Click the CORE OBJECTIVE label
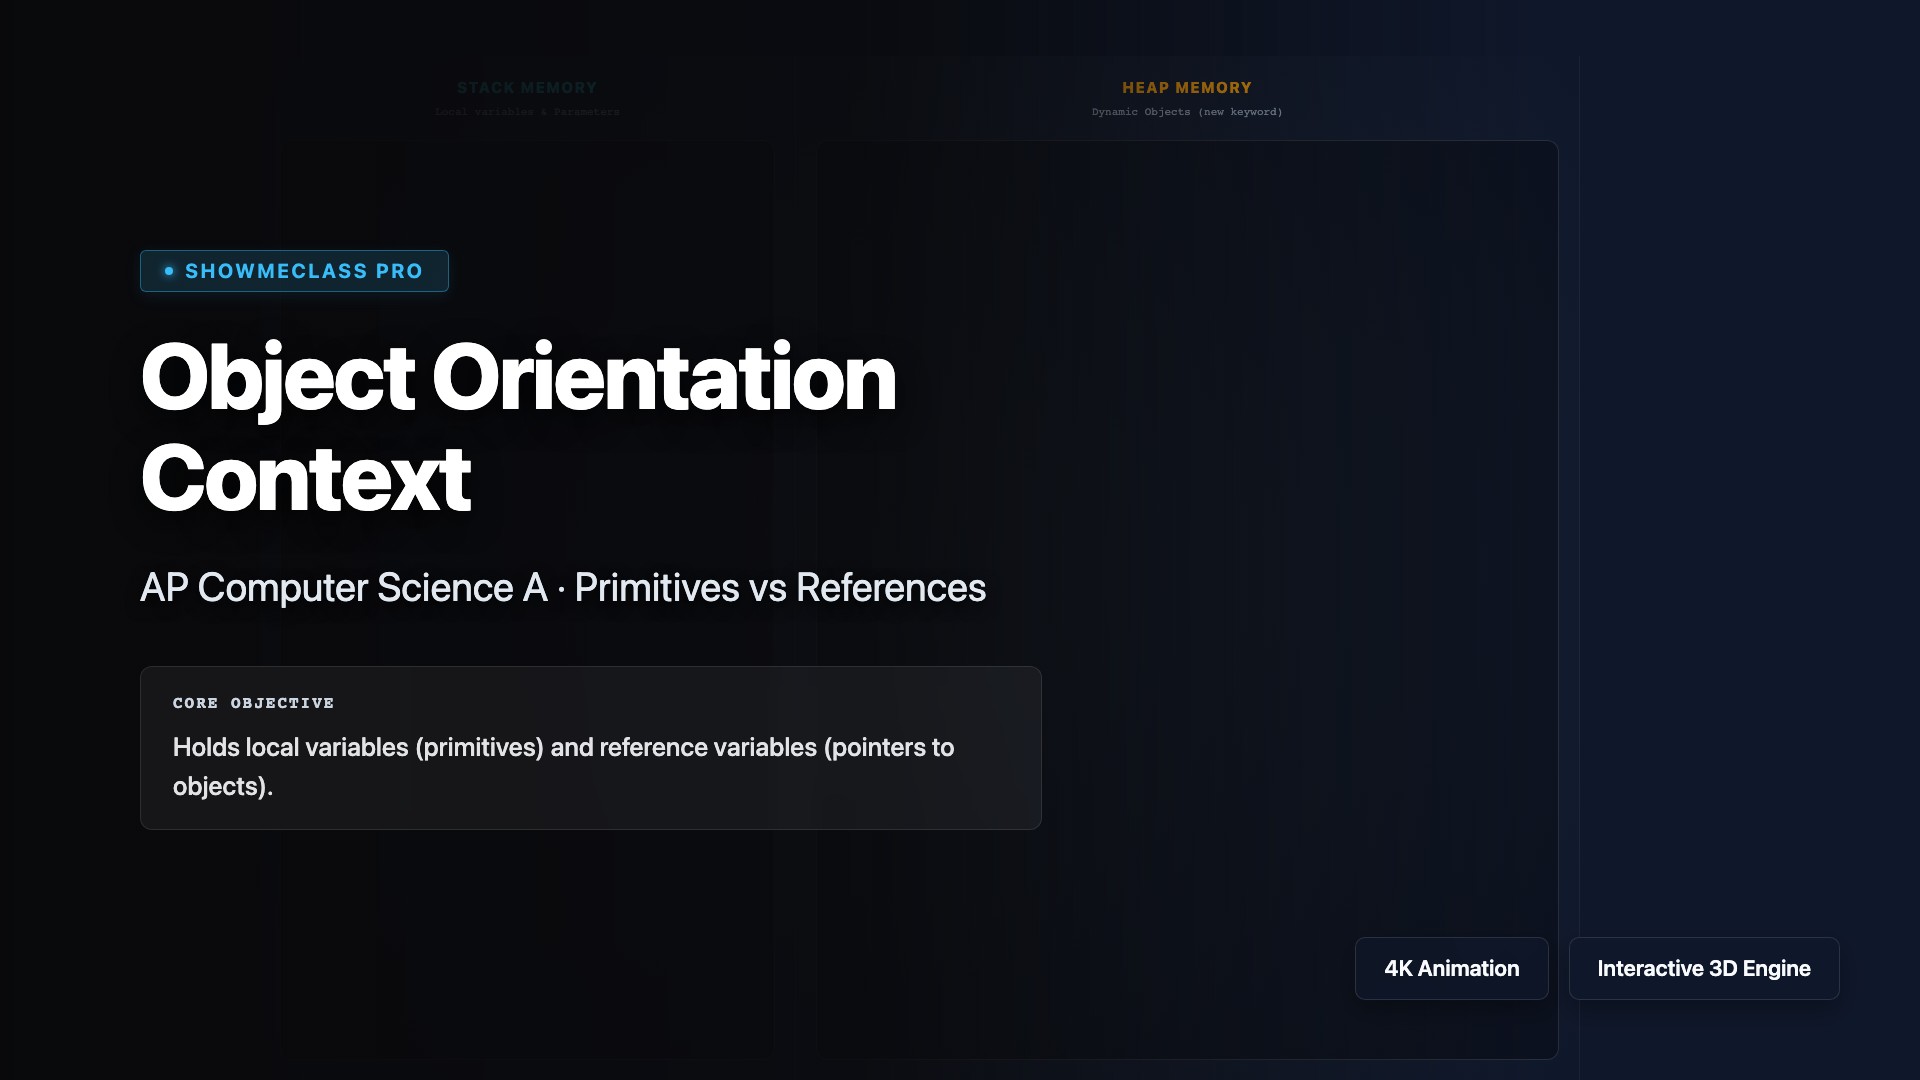Image resolution: width=1920 pixels, height=1080 pixels. tap(253, 703)
